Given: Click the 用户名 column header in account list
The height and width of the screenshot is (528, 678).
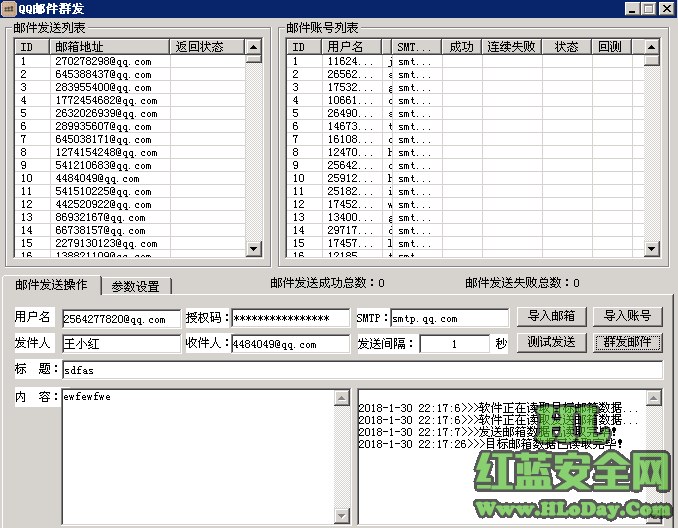Looking at the screenshot, I should 351,47.
